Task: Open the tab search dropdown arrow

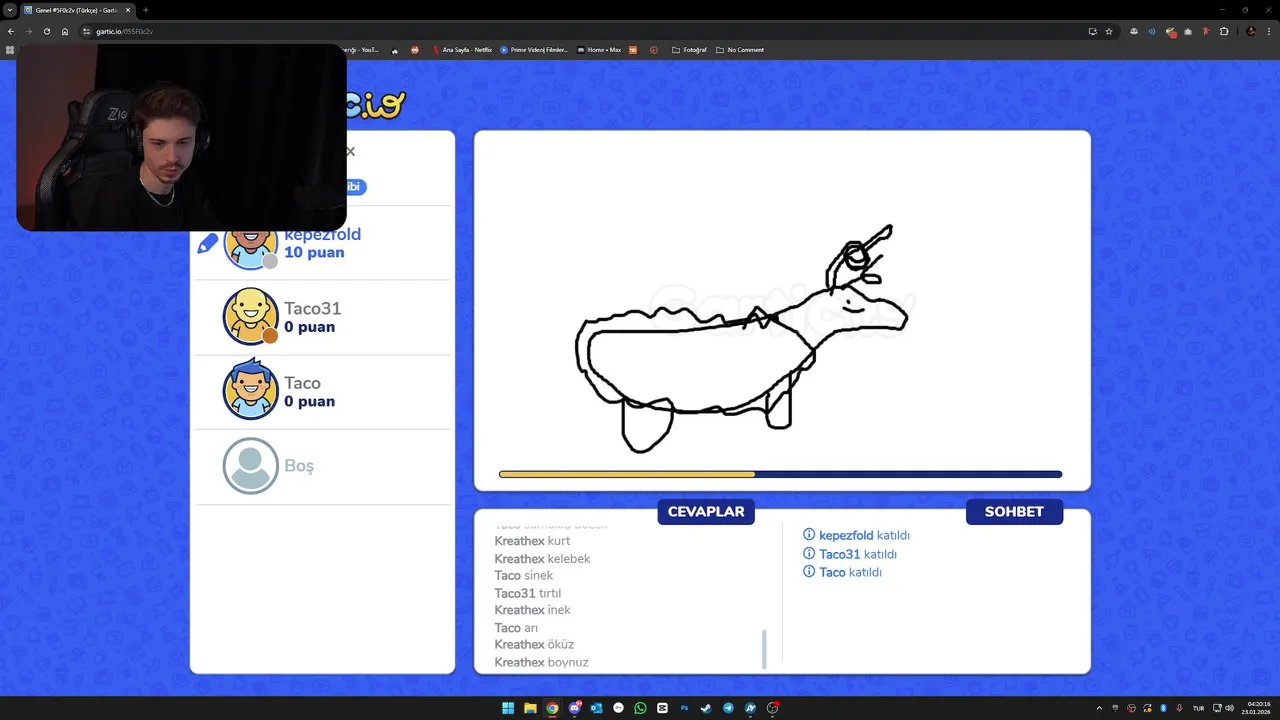Action: (x=10, y=10)
